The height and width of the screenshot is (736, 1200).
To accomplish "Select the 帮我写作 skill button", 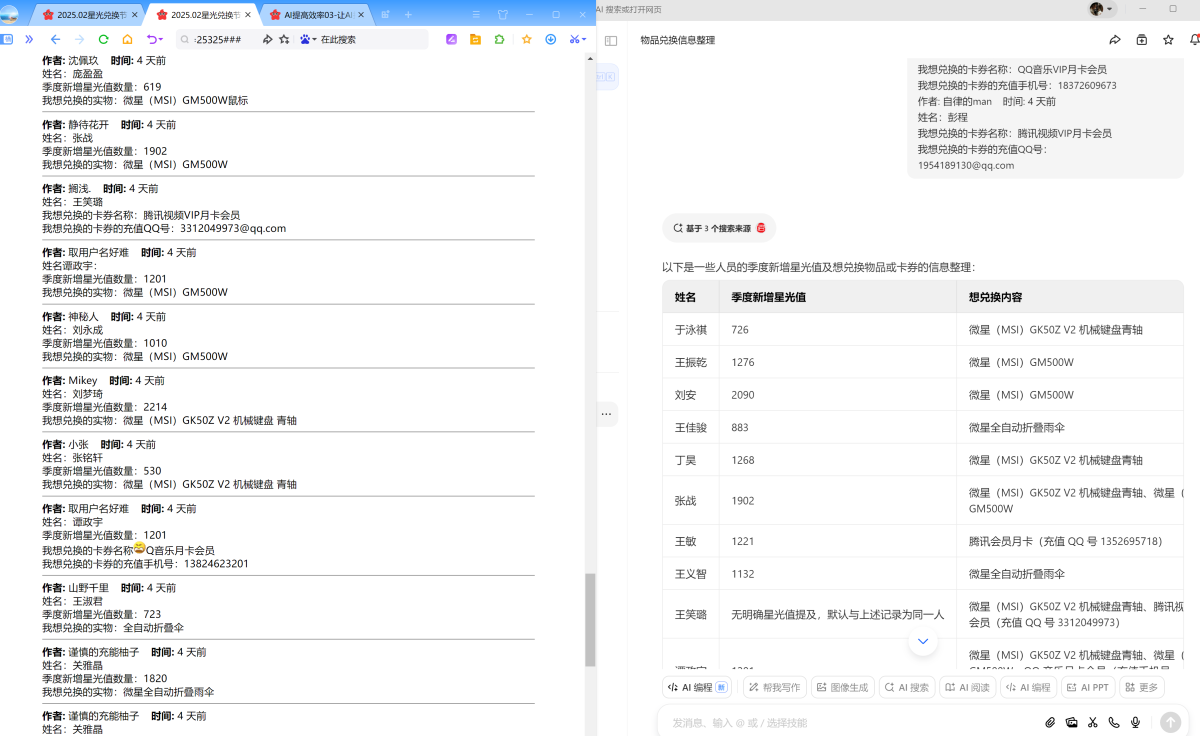I will click(x=773, y=687).
